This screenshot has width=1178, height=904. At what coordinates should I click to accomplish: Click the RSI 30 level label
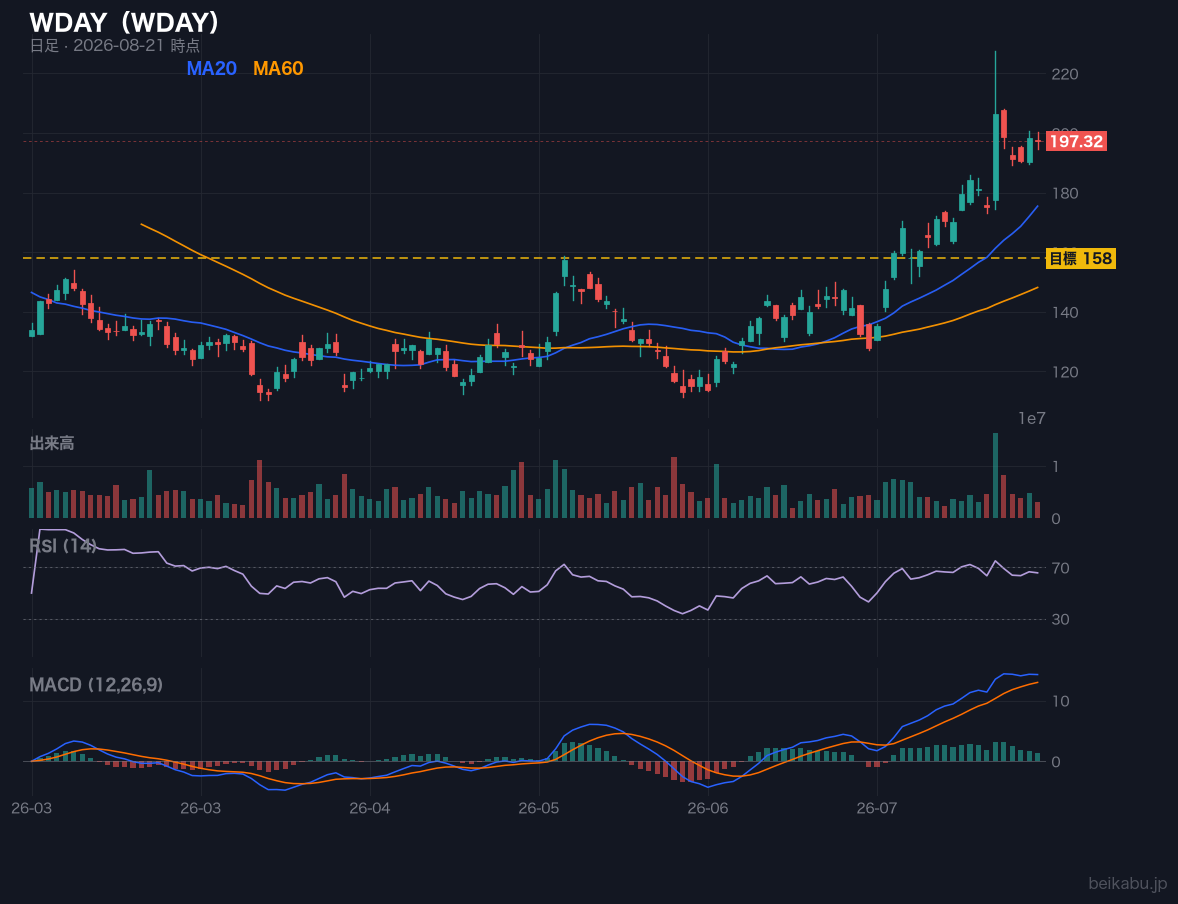[1060, 619]
